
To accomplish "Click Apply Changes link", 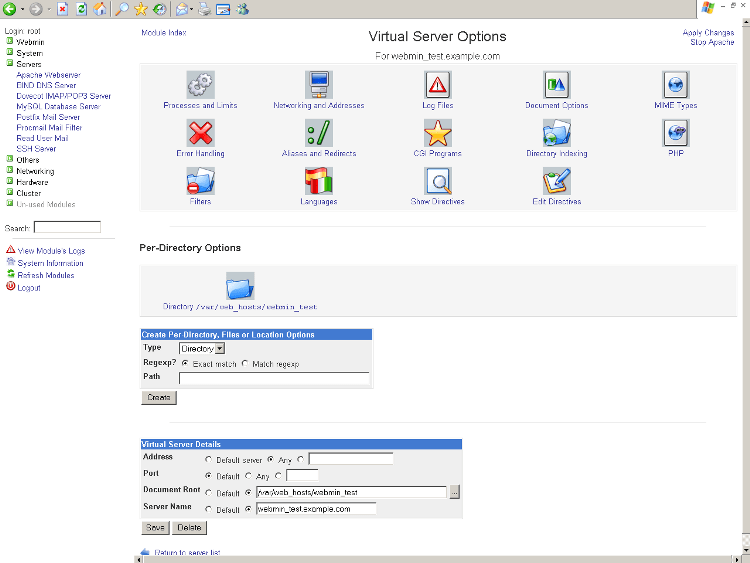I will coord(708,33).
